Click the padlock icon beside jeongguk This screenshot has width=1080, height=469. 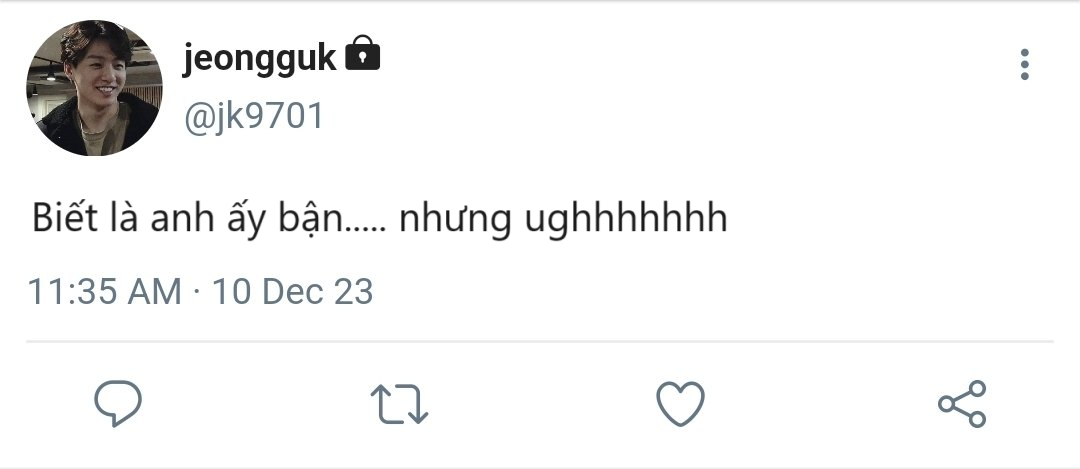(362, 56)
